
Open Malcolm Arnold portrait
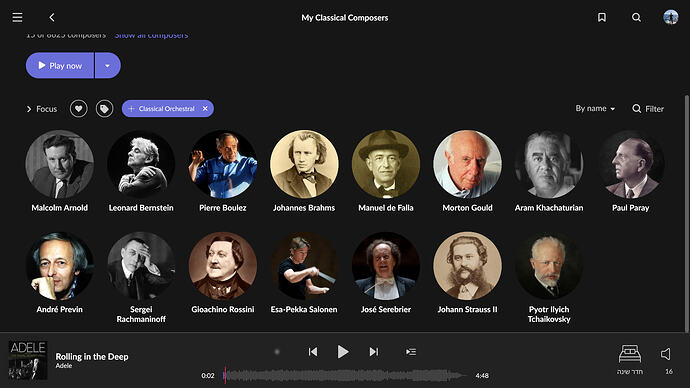[59, 164]
